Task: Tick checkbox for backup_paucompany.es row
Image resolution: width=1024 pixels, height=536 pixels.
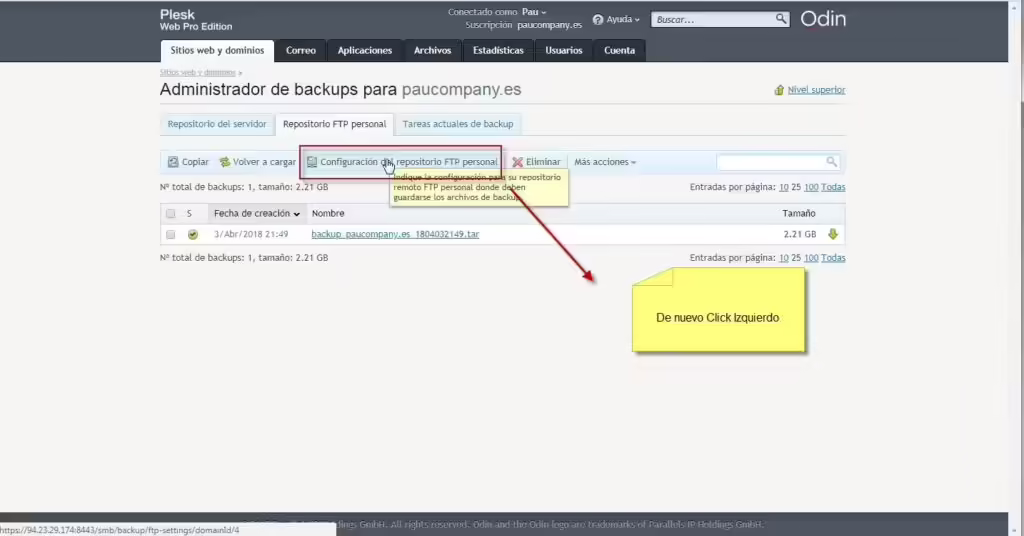Action: pos(170,234)
